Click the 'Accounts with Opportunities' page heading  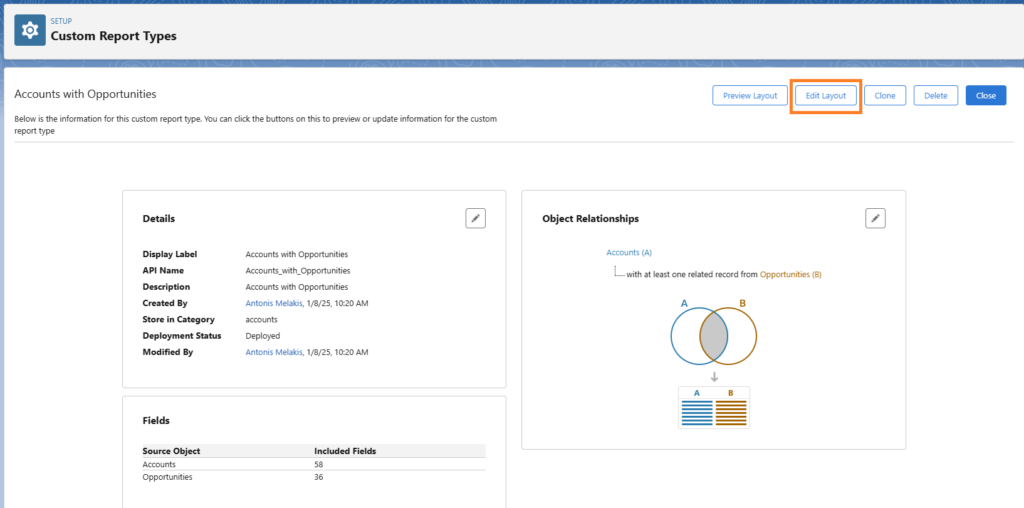pyautogui.click(x=86, y=94)
